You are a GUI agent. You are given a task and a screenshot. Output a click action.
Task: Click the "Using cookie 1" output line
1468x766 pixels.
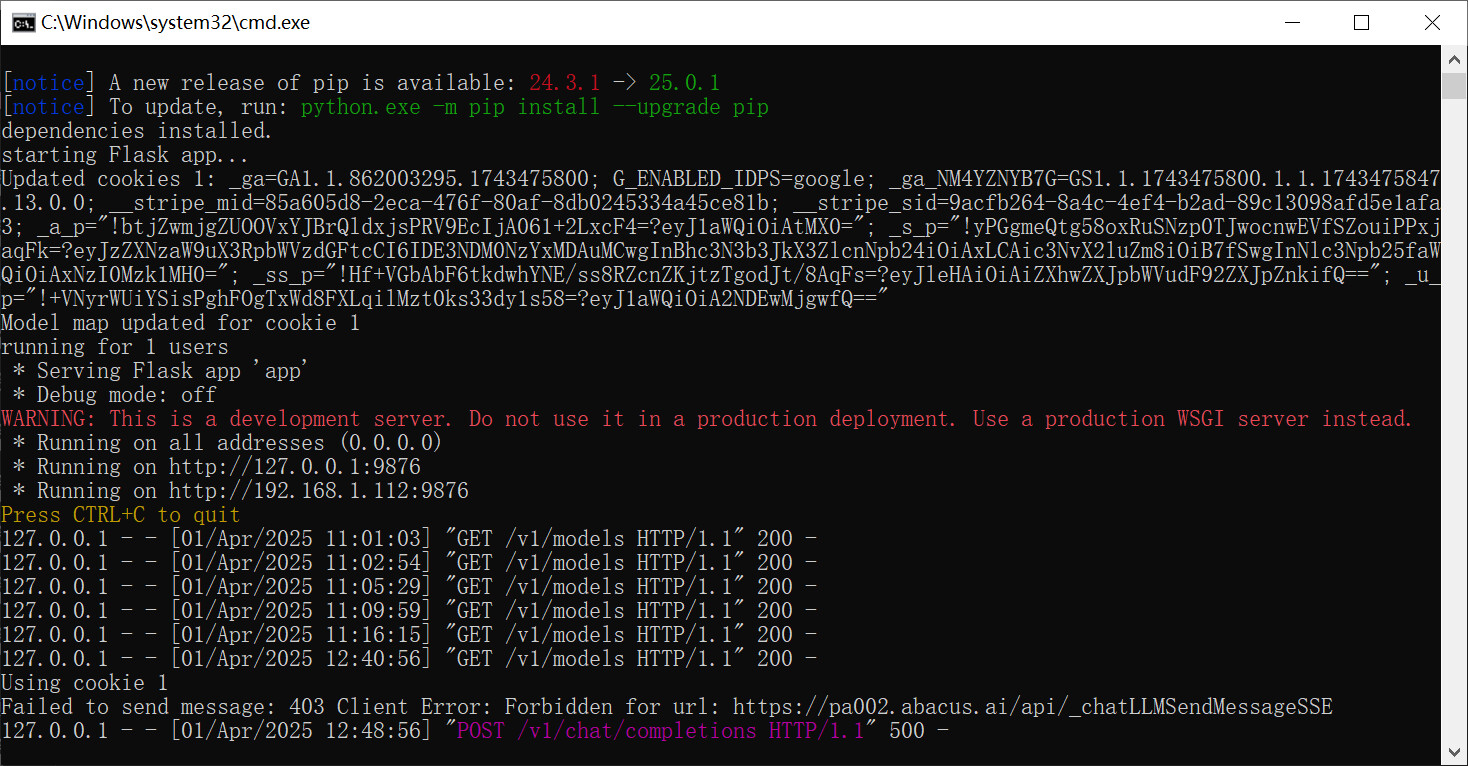(85, 683)
